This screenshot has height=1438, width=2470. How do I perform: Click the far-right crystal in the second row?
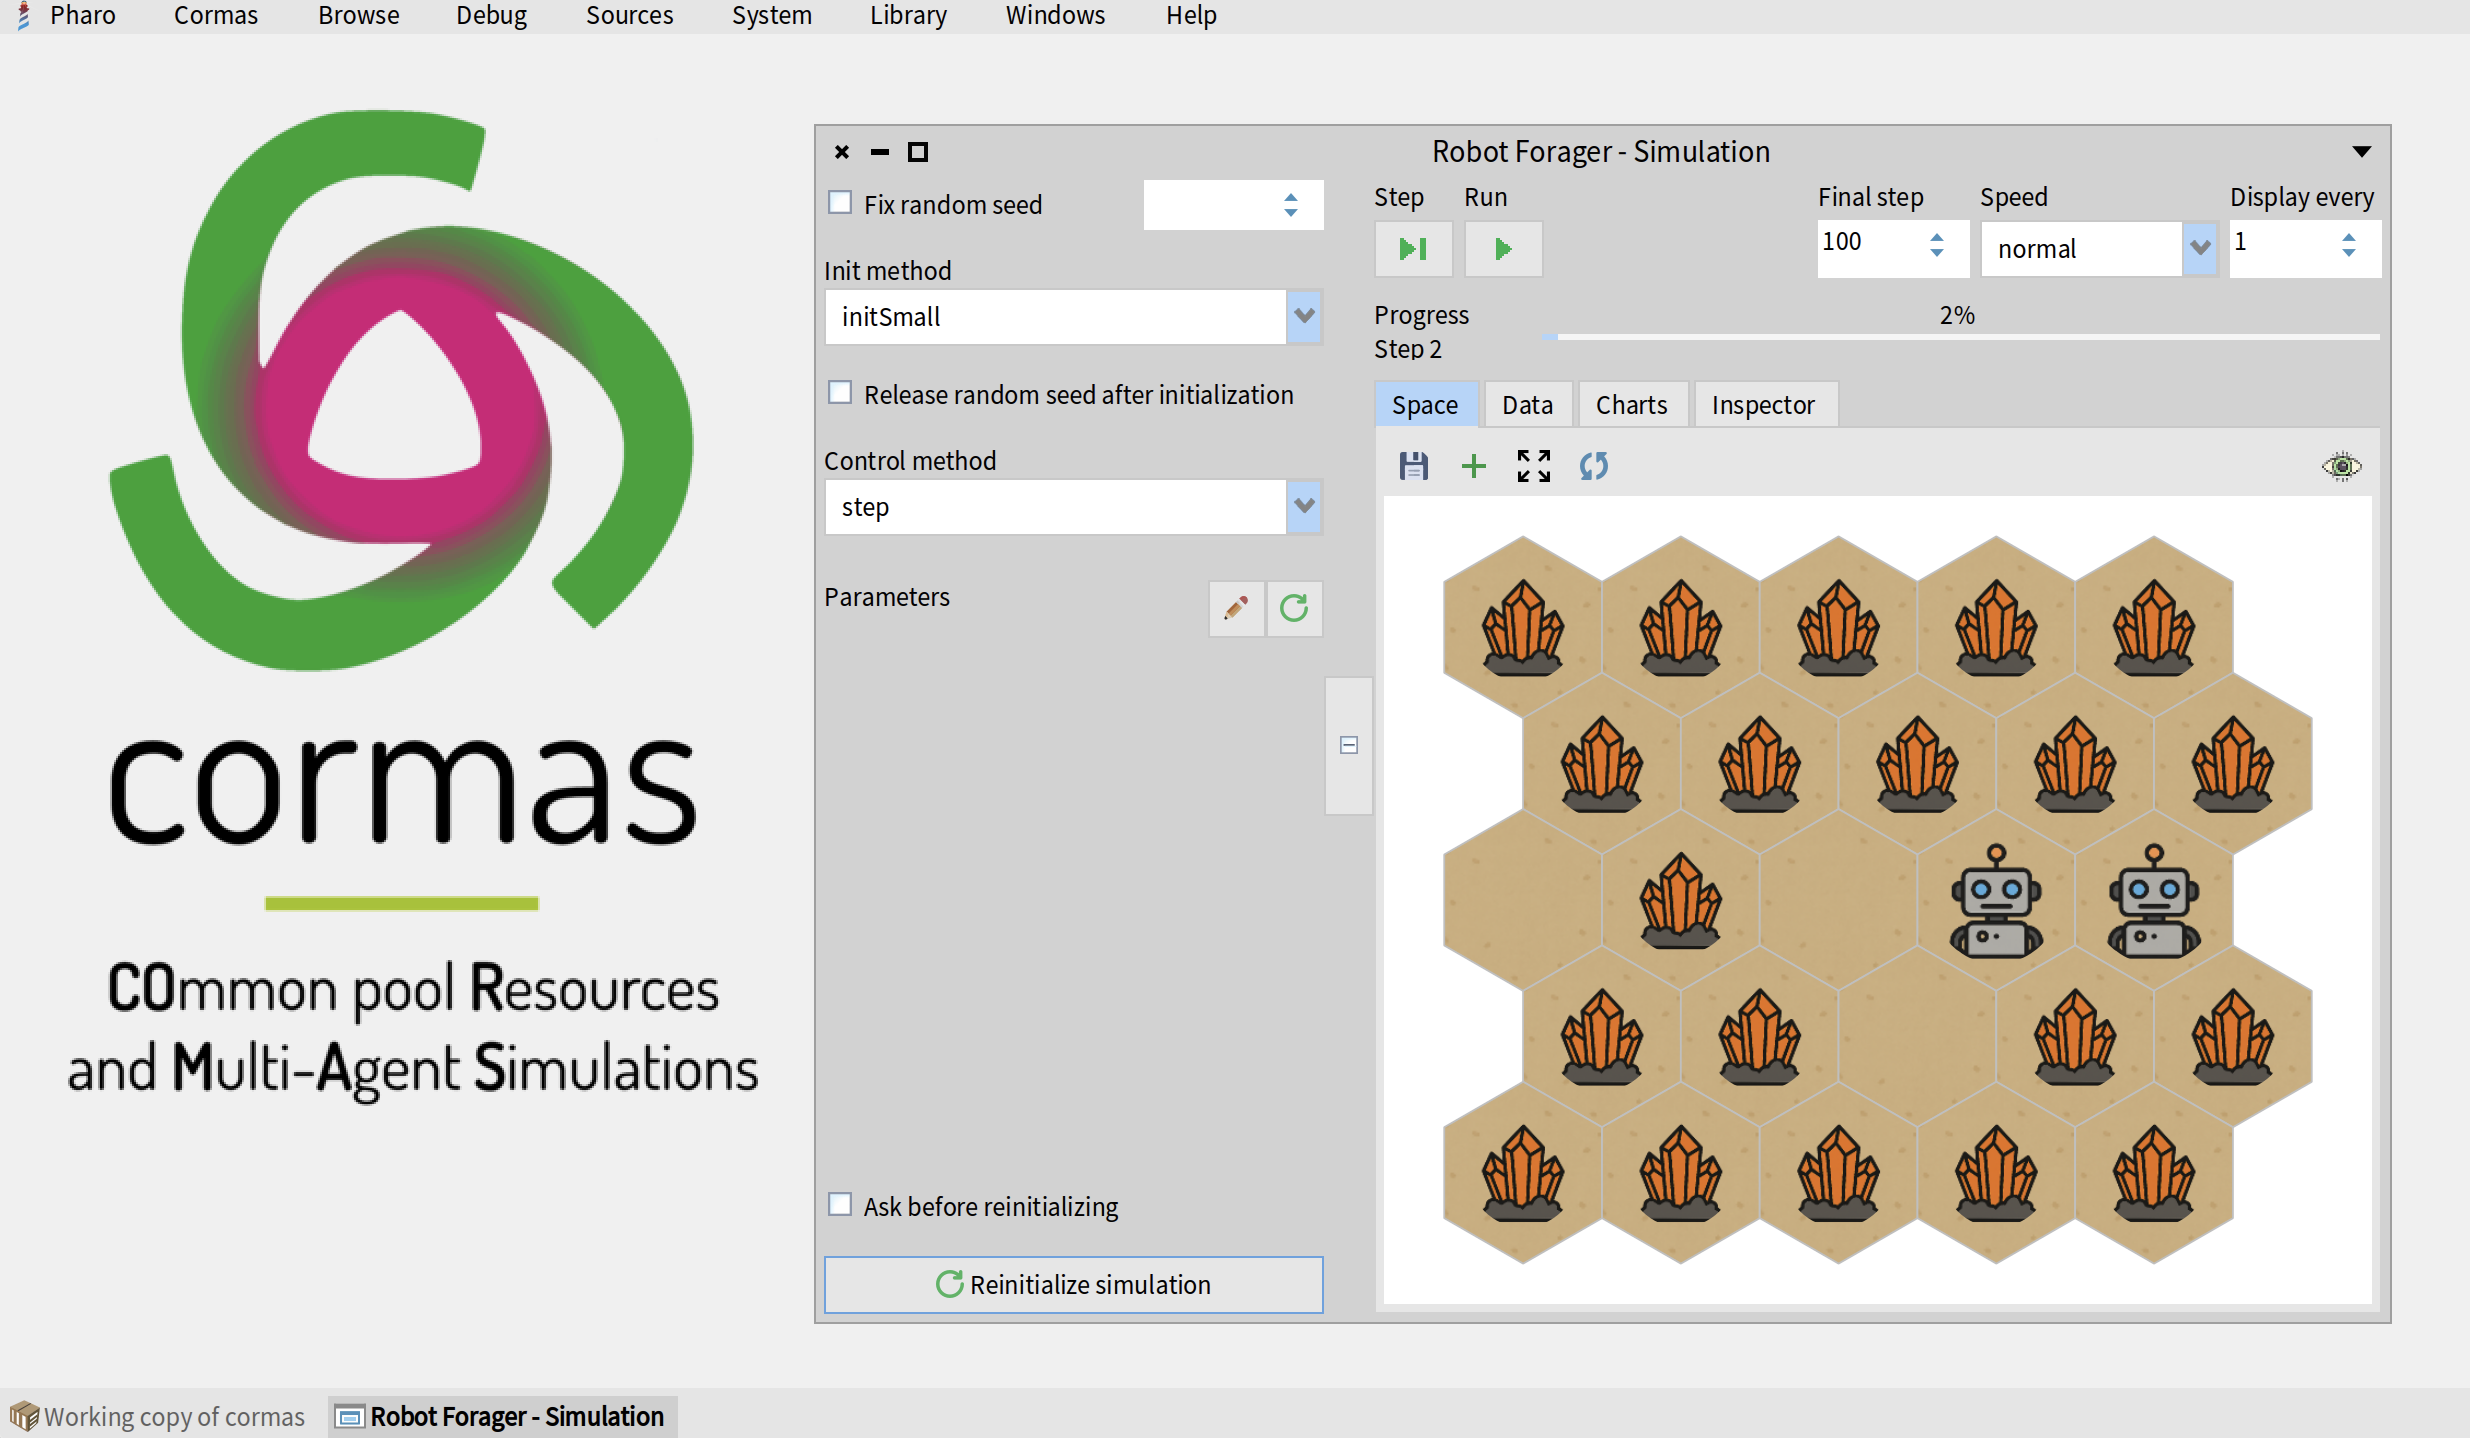coord(2232,764)
